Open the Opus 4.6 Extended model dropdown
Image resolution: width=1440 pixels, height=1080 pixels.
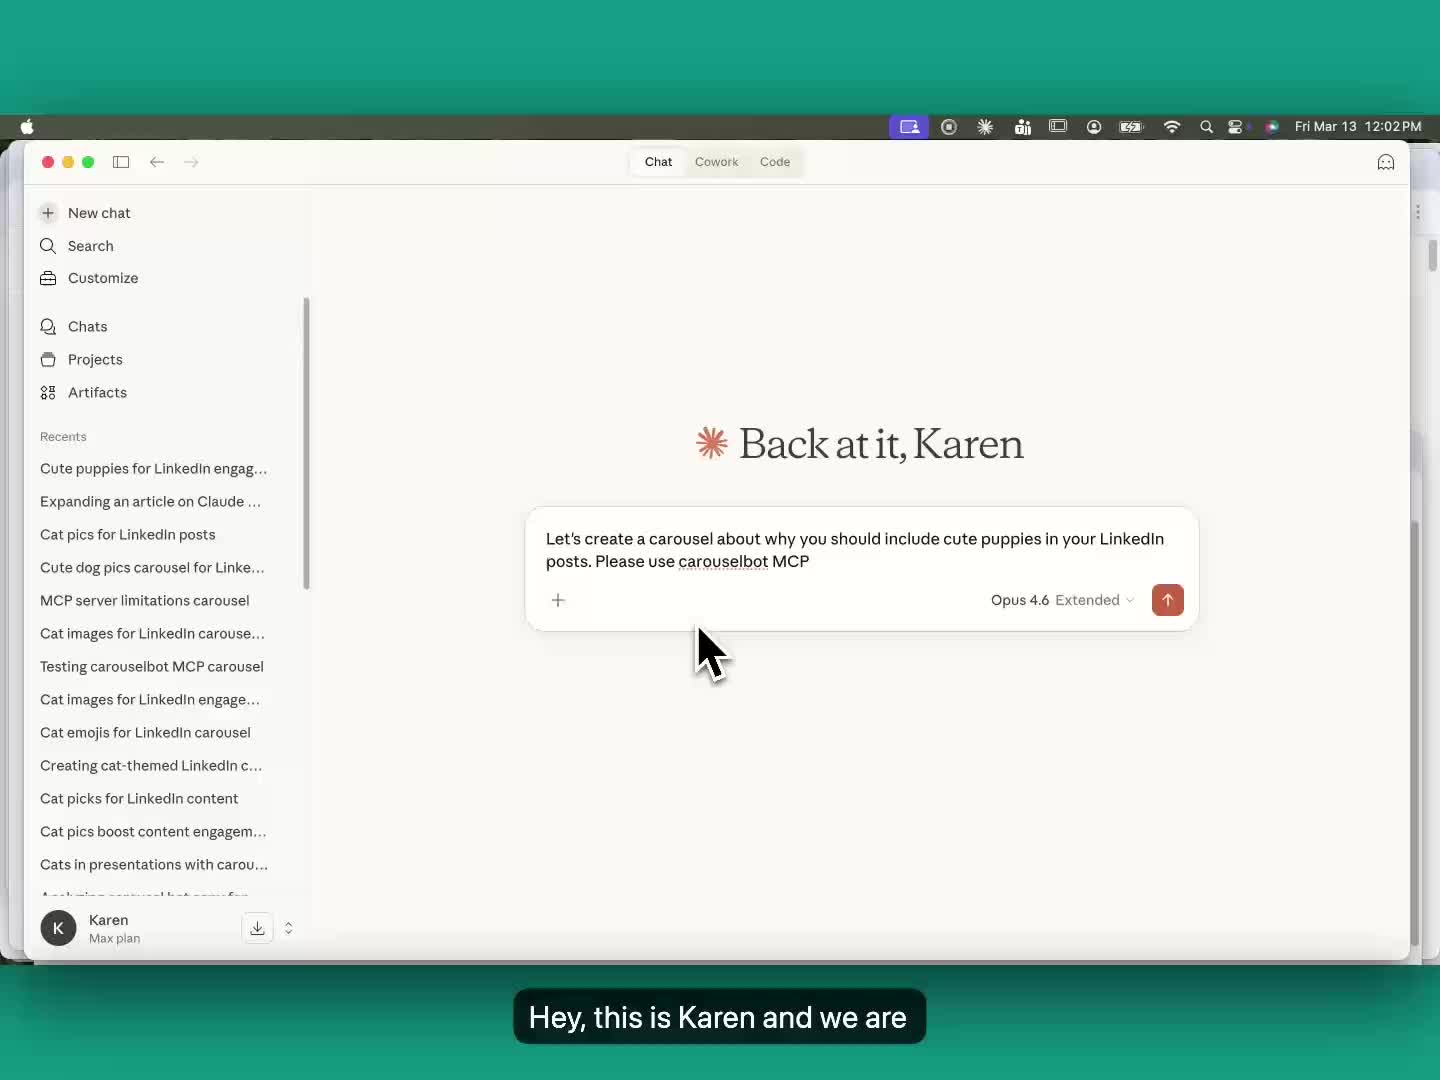tap(1062, 600)
